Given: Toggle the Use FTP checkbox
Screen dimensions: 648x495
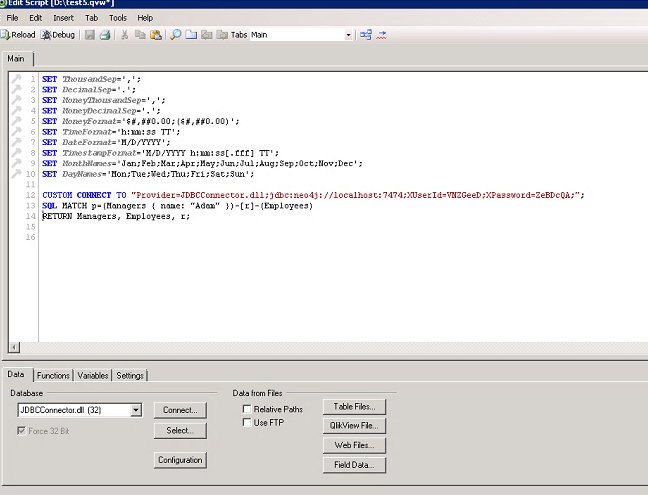Looking at the screenshot, I should pyautogui.click(x=247, y=423).
